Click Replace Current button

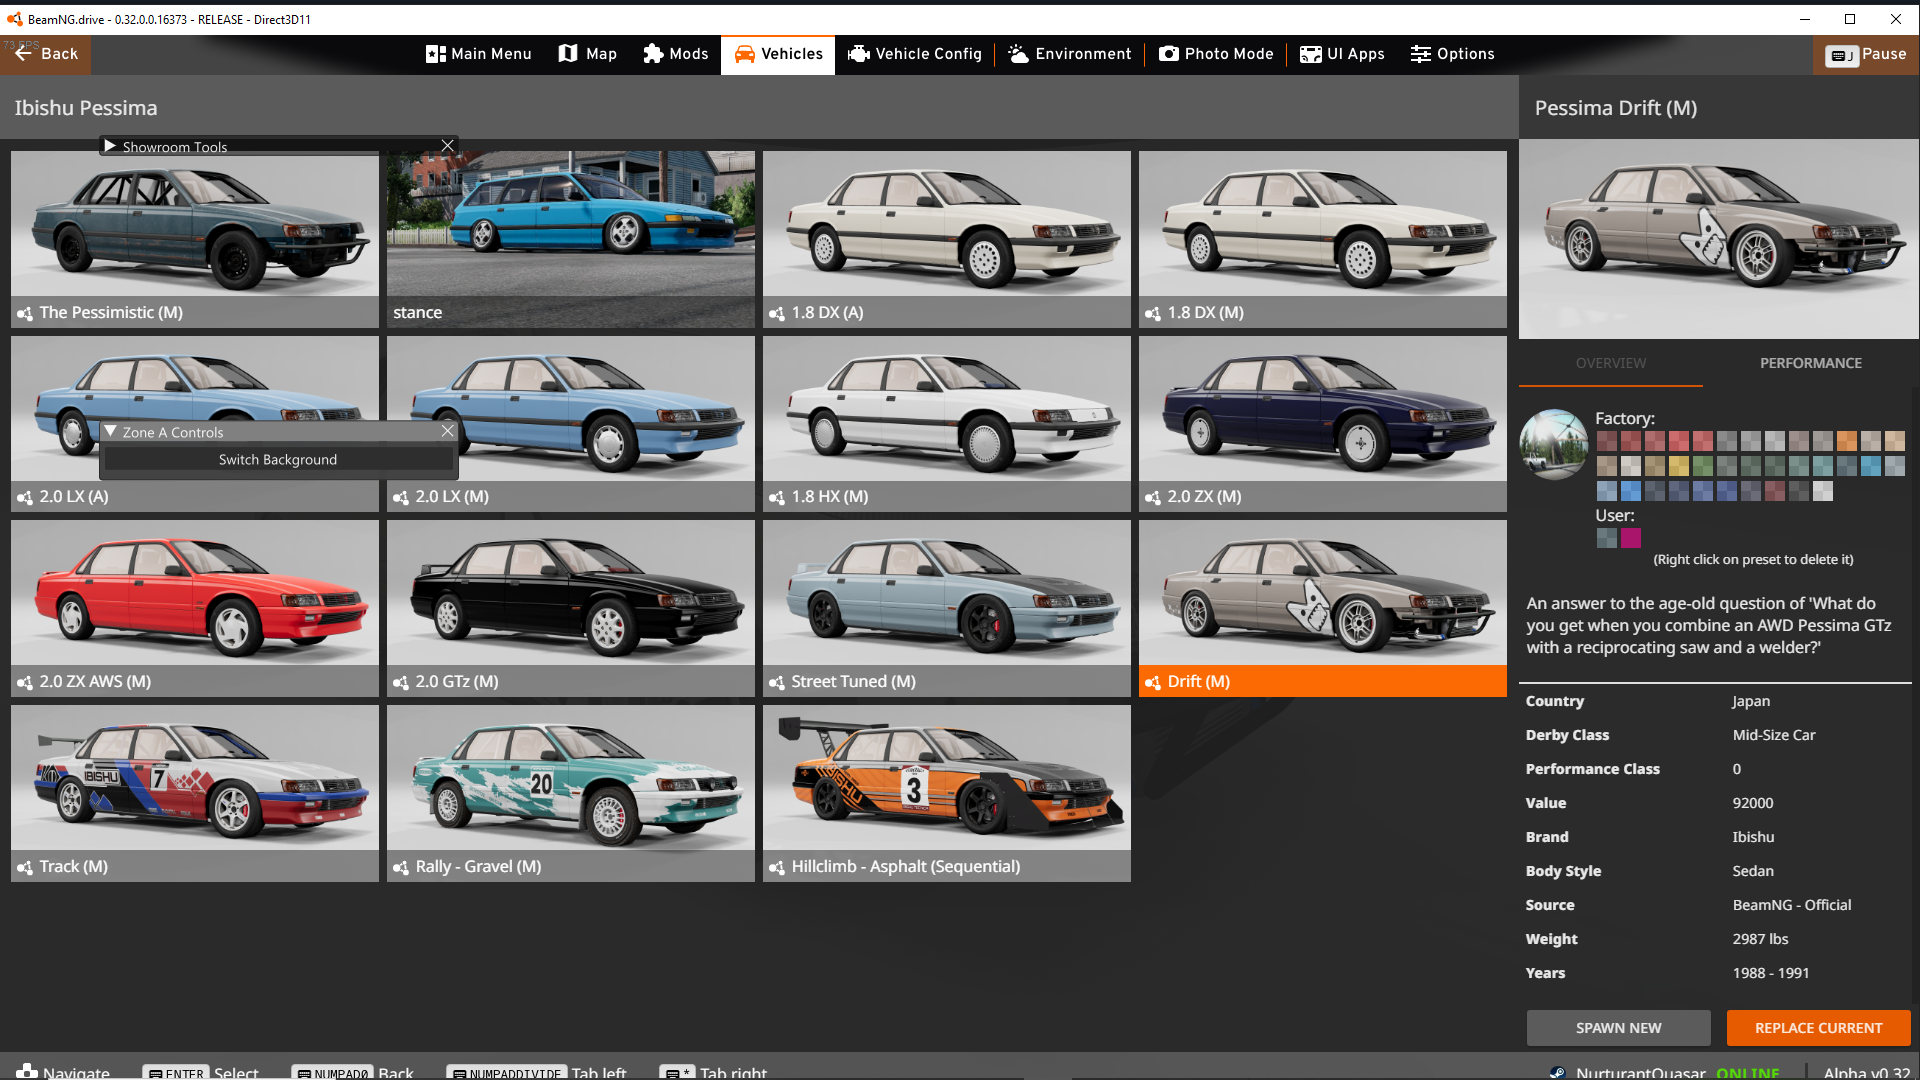coord(1818,1028)
